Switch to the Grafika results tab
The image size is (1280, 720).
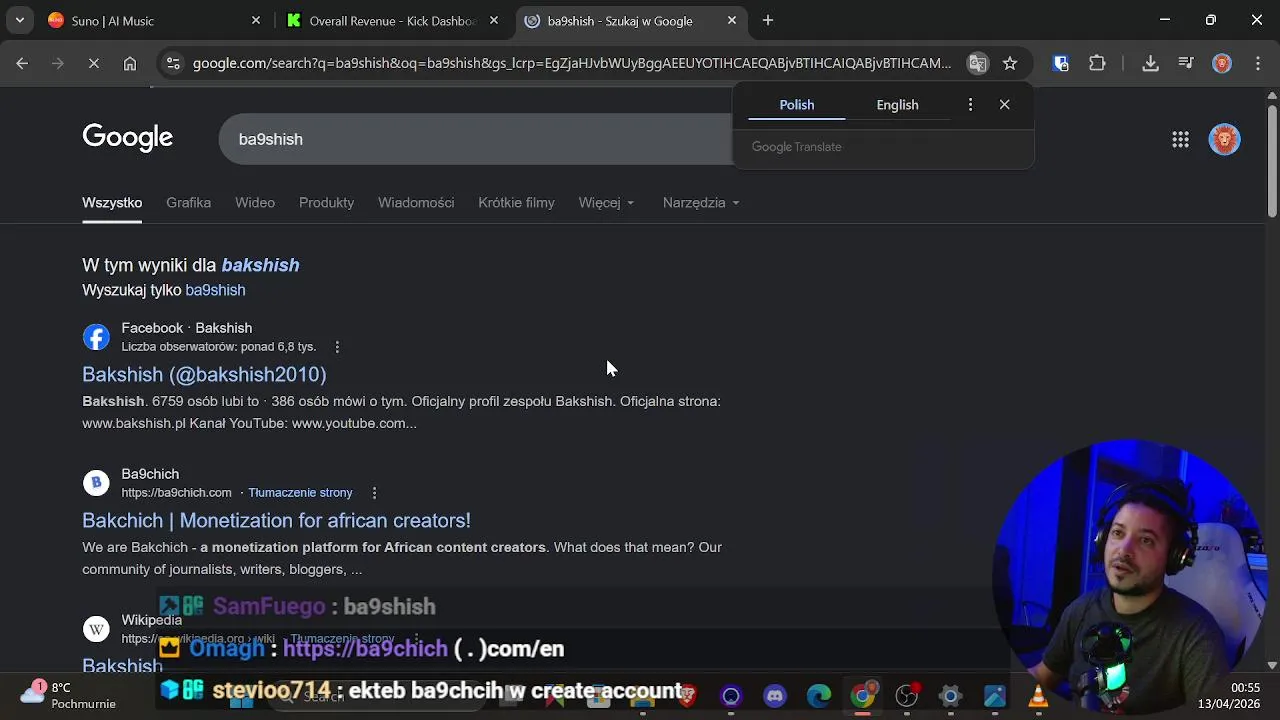click(x=188, y=203)
